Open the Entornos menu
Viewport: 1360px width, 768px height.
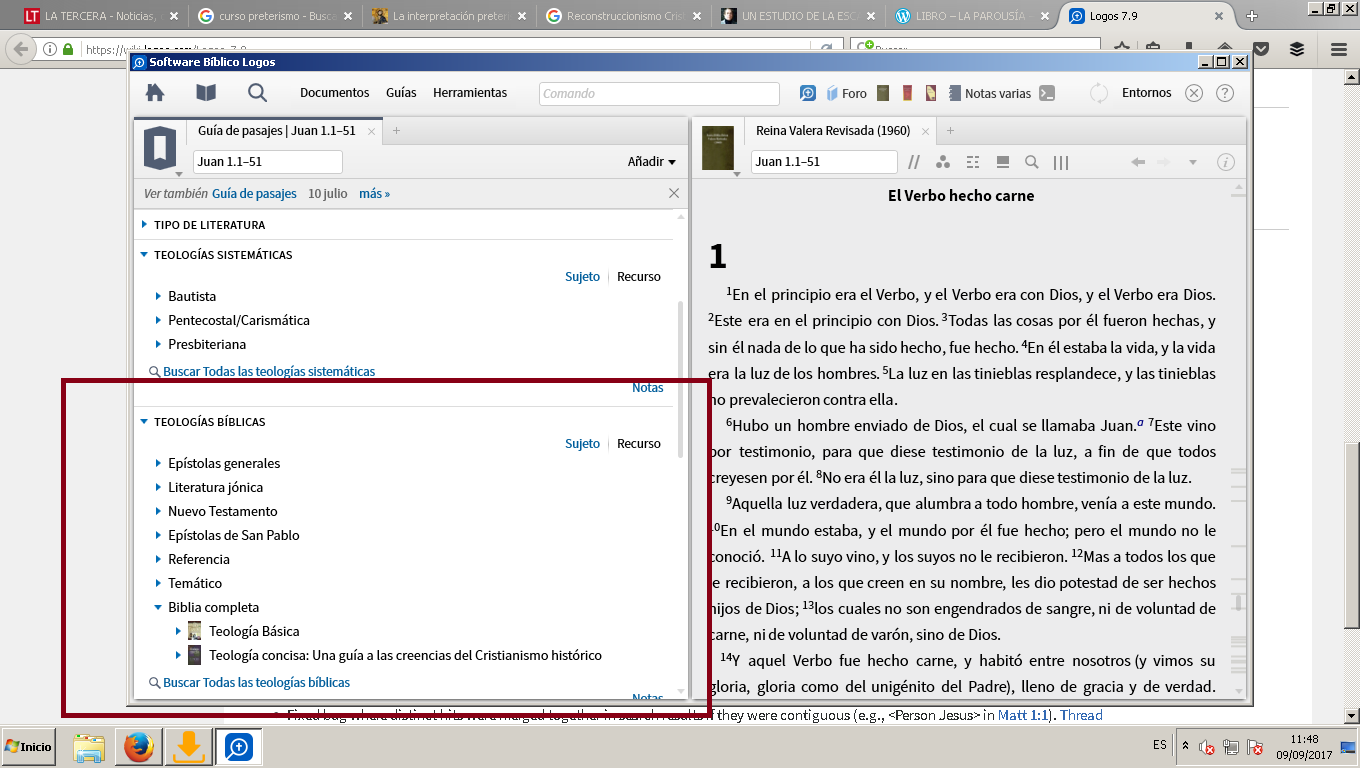coord(1147,93)
